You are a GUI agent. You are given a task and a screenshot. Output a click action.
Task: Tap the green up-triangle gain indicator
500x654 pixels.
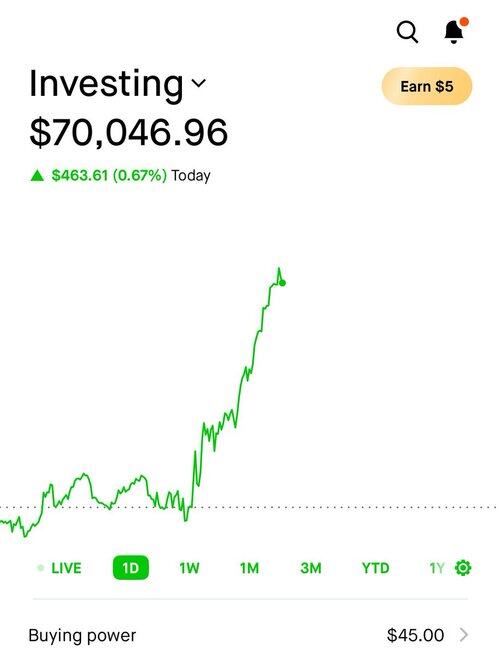point(37,175)
